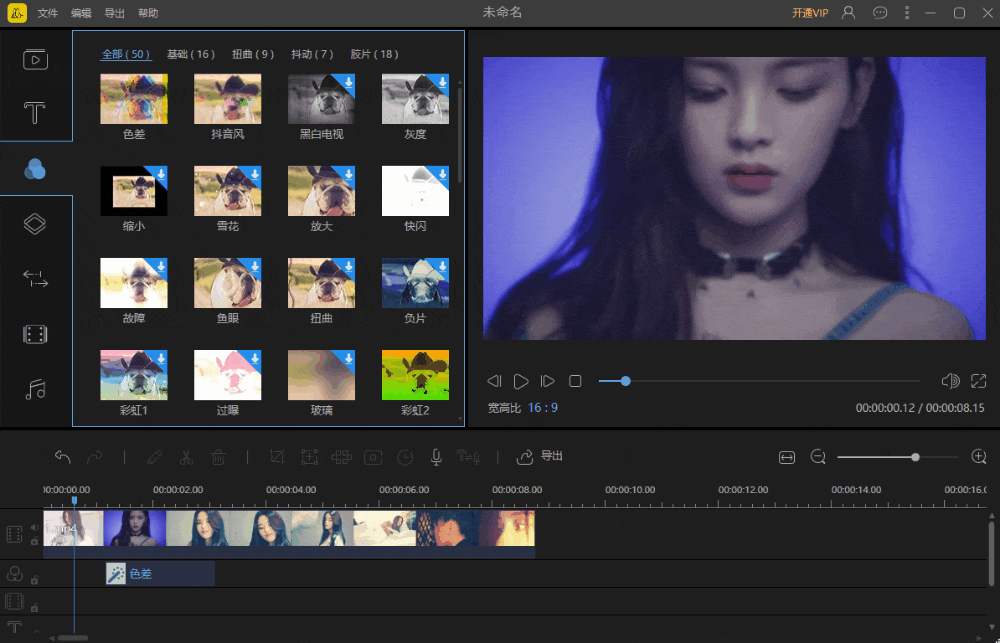
Task: Click the timeline horizontal scrollbar thumb
Action: [x=73, y=638]
